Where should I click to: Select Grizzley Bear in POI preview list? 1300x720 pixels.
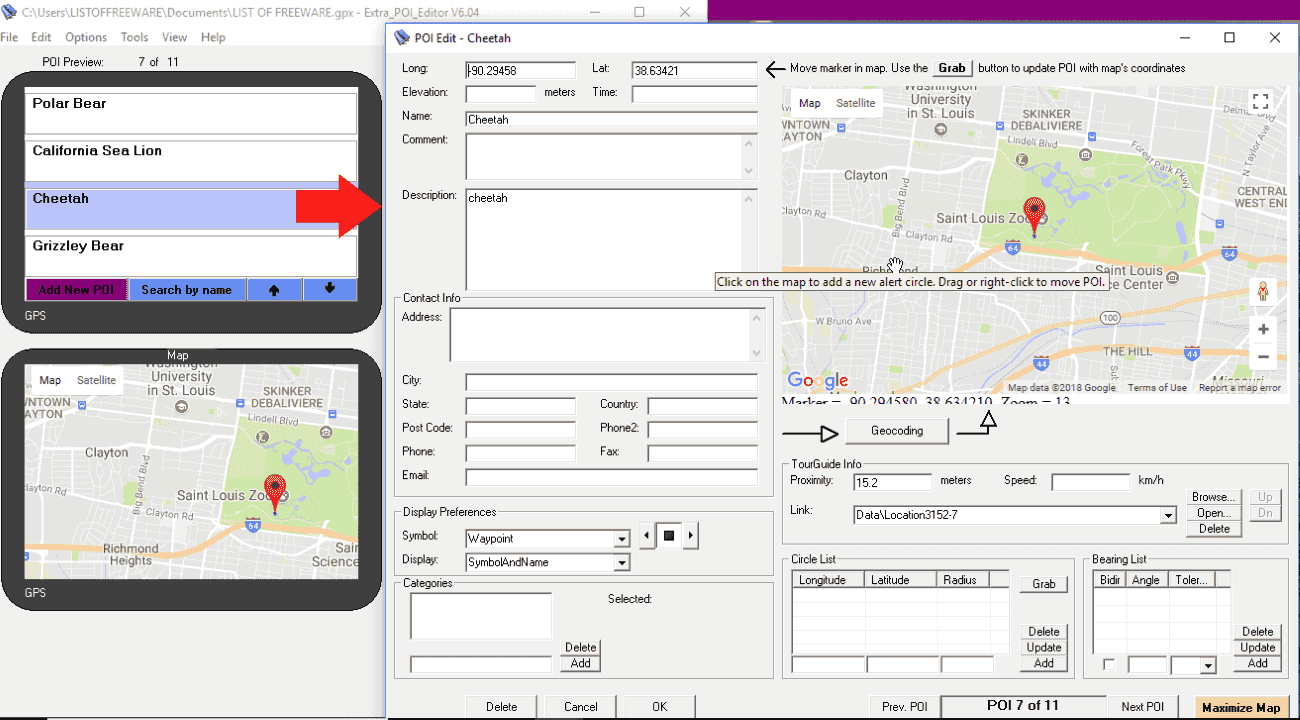pos(191,256)
